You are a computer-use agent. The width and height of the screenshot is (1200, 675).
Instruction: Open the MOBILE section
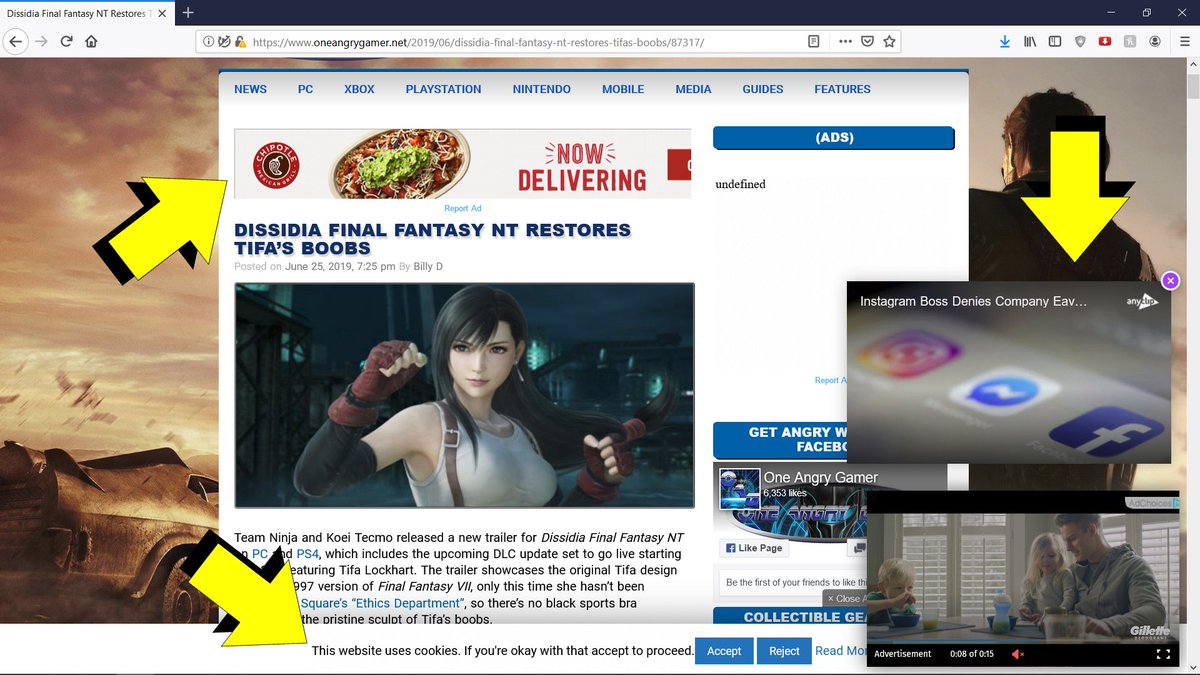point(623,89)
